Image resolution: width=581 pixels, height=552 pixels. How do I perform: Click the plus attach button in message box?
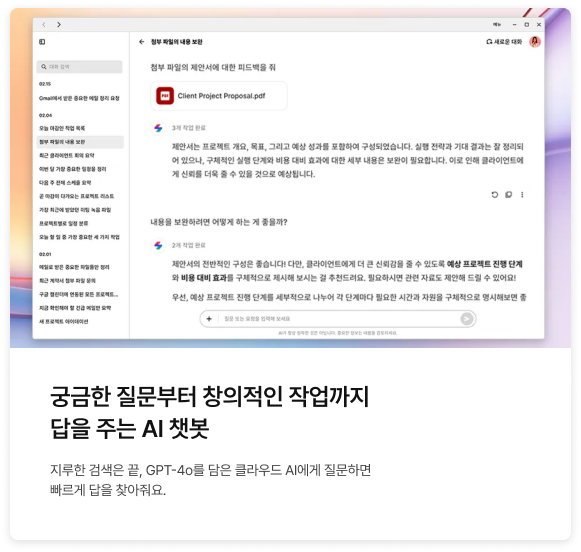tap(209, 319)
